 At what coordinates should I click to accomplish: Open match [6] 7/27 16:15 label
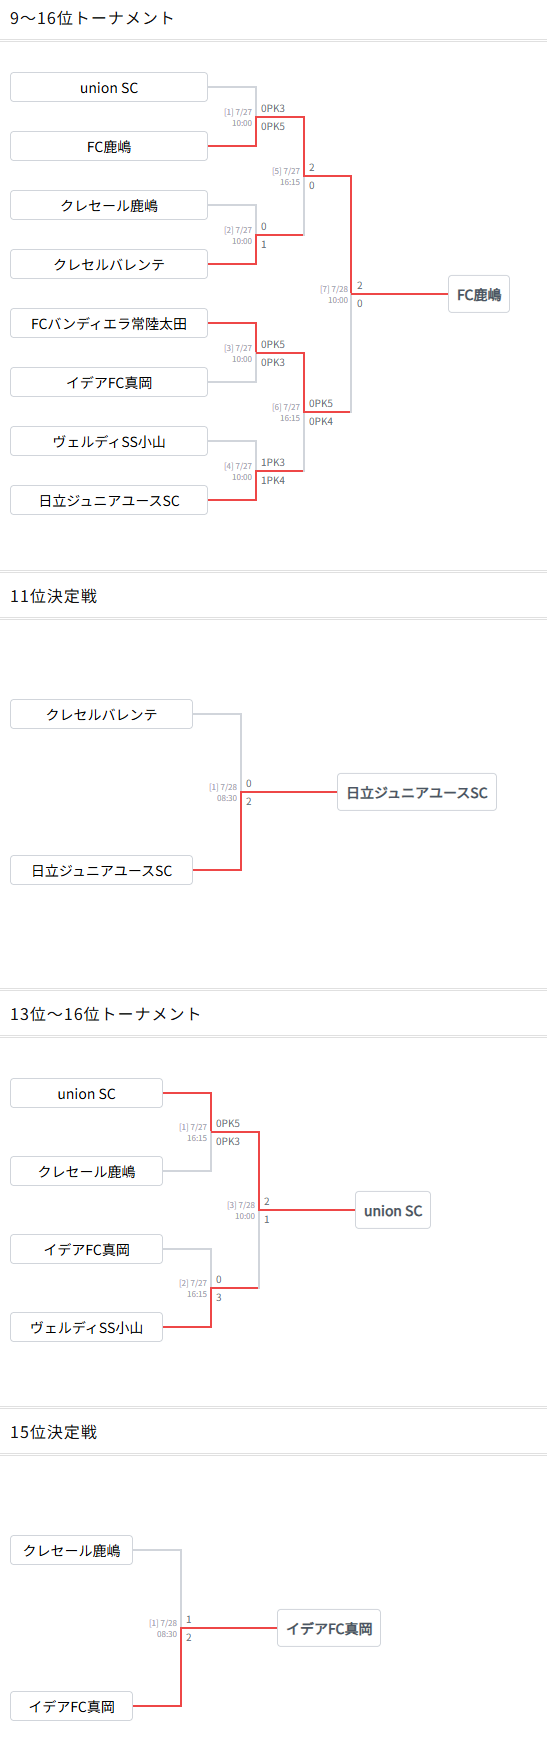click(x=287, y=413)
